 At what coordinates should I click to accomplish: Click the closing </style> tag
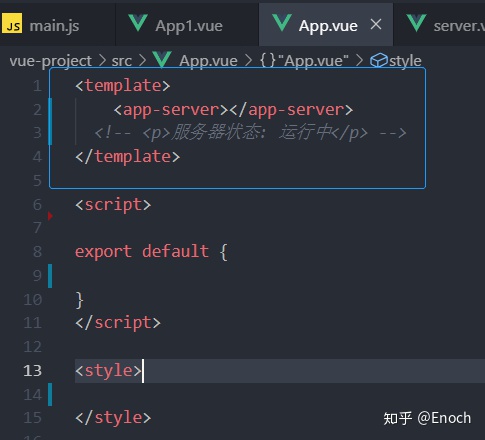click(x=113, y=418)
